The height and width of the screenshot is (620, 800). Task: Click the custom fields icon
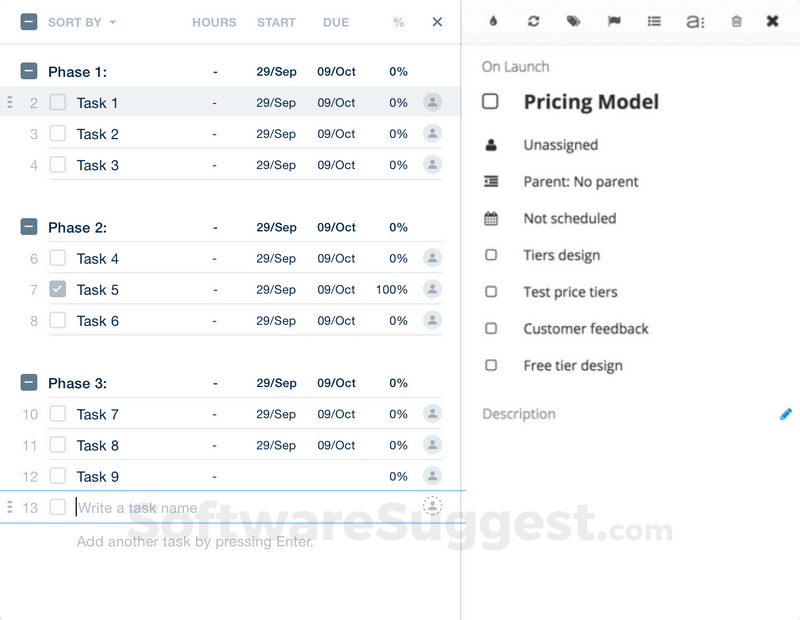coord(695,20)
